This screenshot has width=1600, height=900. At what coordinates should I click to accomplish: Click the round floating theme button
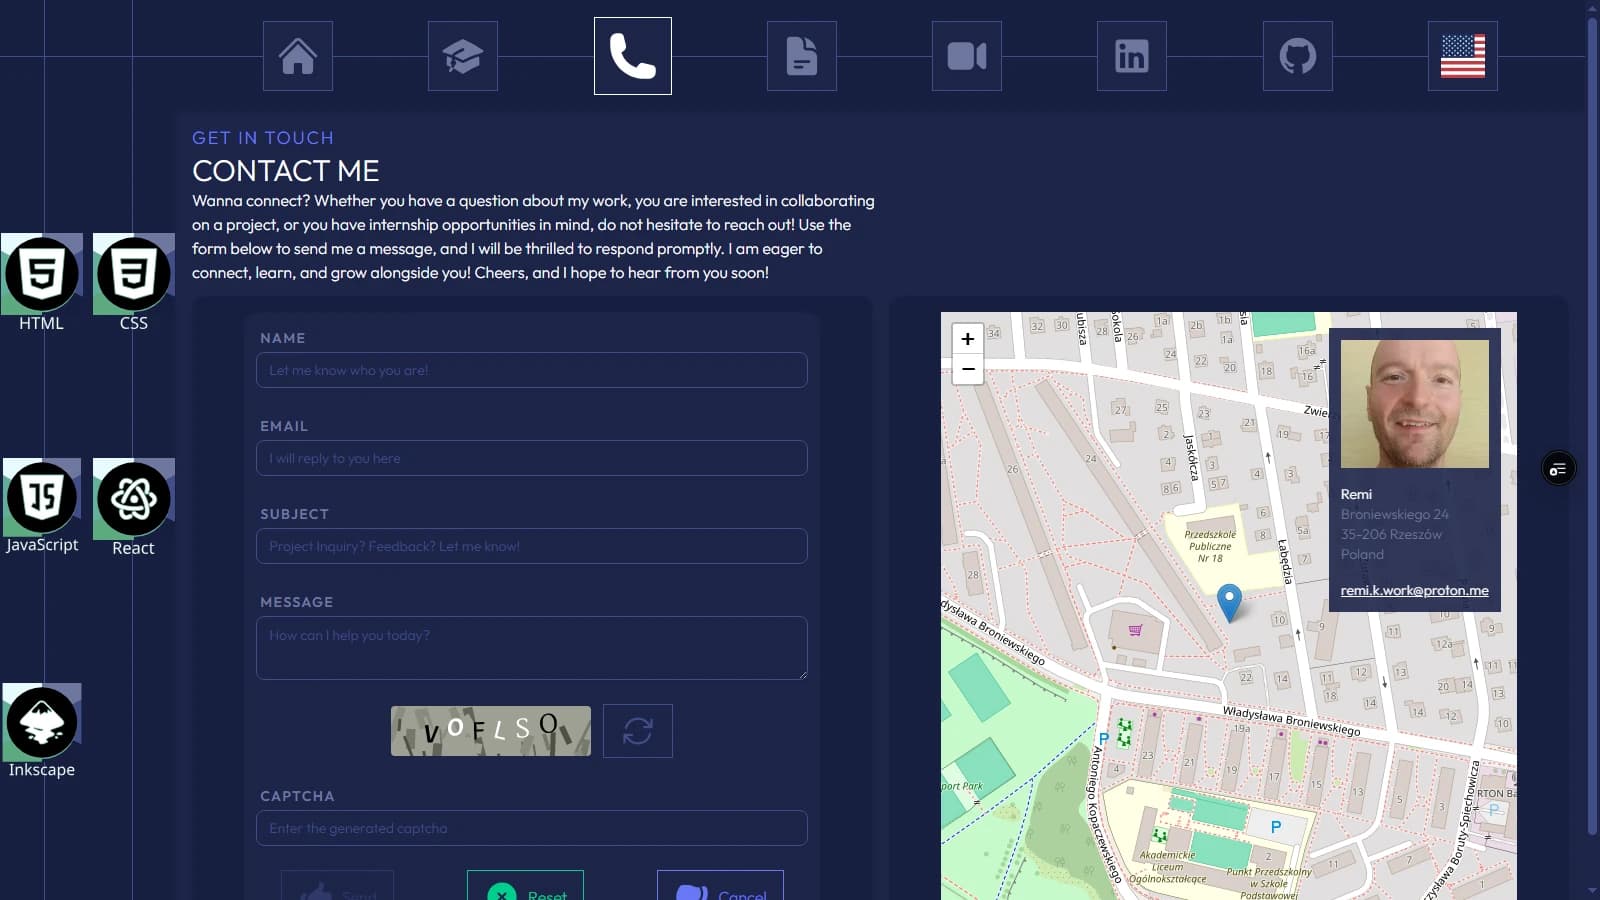coord(1558,469)
